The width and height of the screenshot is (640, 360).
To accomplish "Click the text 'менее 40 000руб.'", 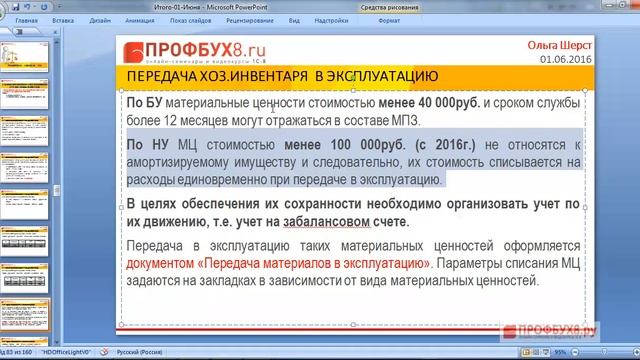I will [x=429, y=103].
